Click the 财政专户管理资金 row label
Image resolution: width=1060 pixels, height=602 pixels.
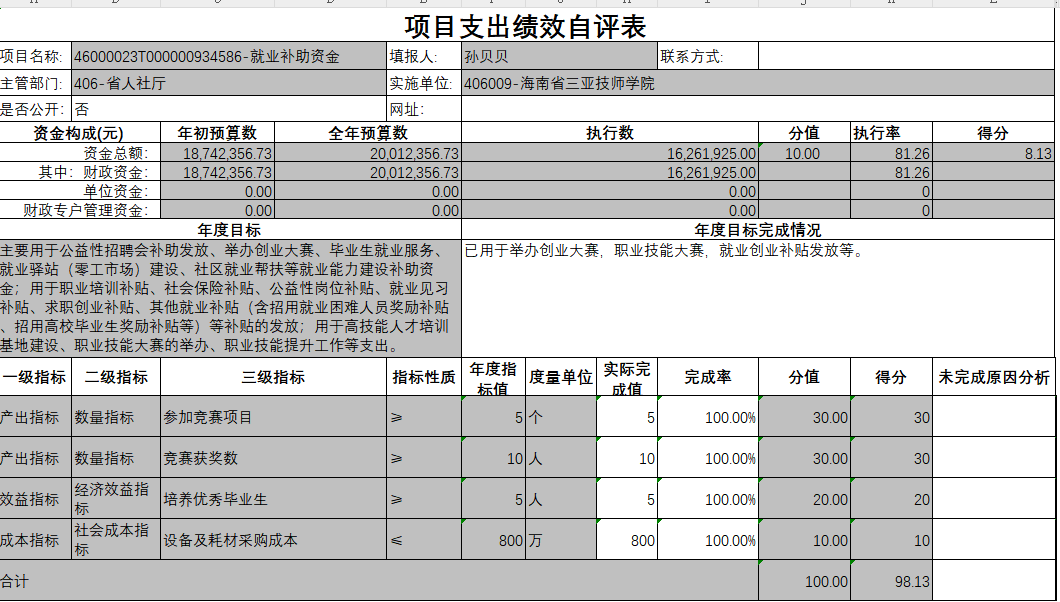(80, 209)
